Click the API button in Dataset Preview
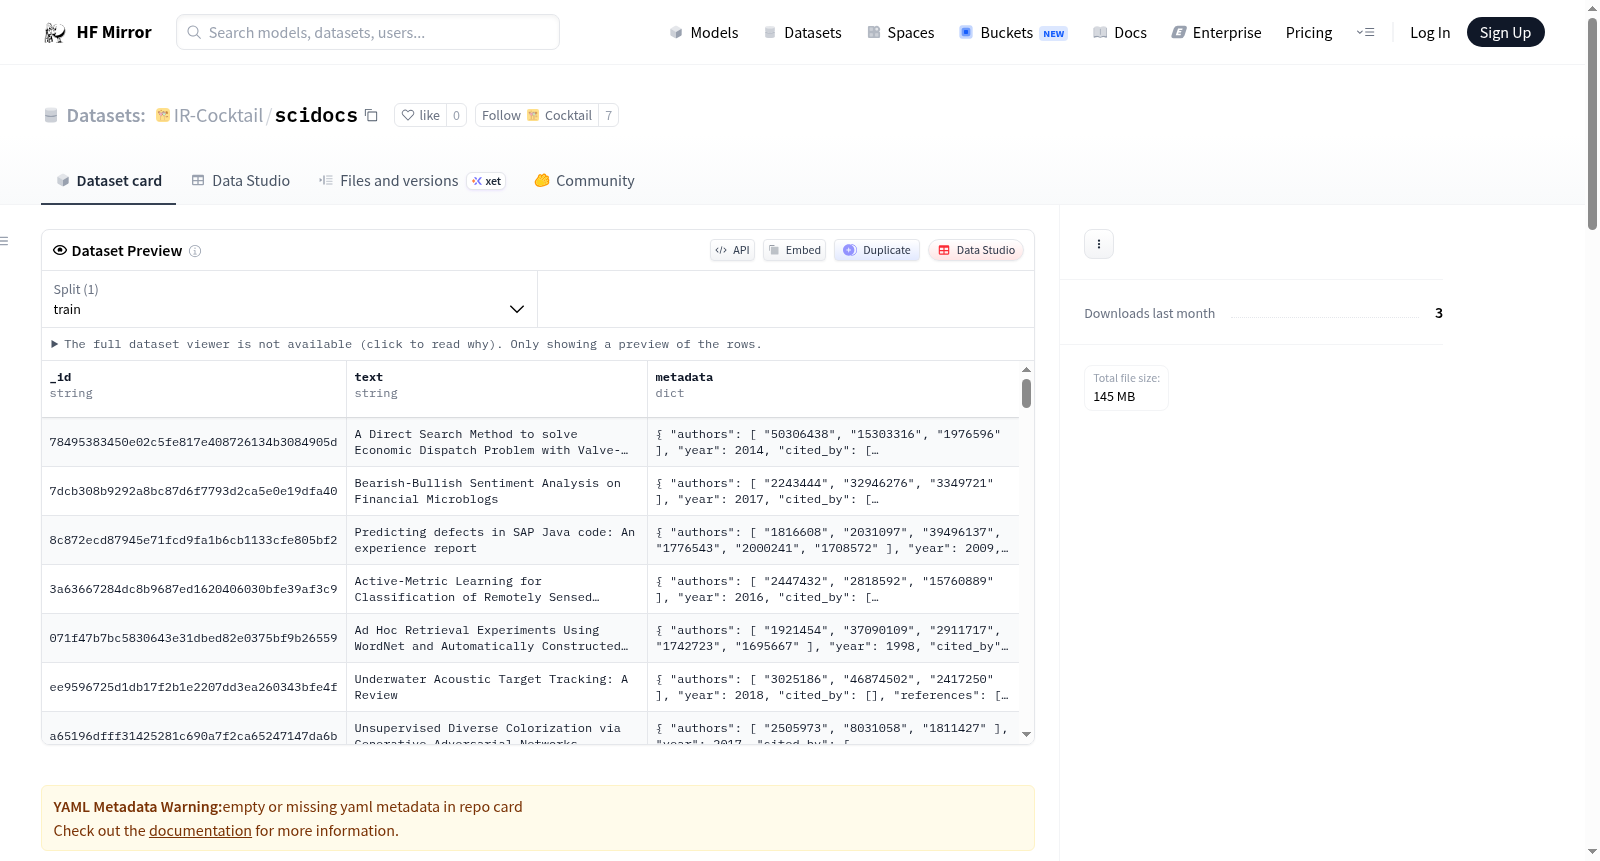This screenshot has height=861, width=1600. pos(732,250)
